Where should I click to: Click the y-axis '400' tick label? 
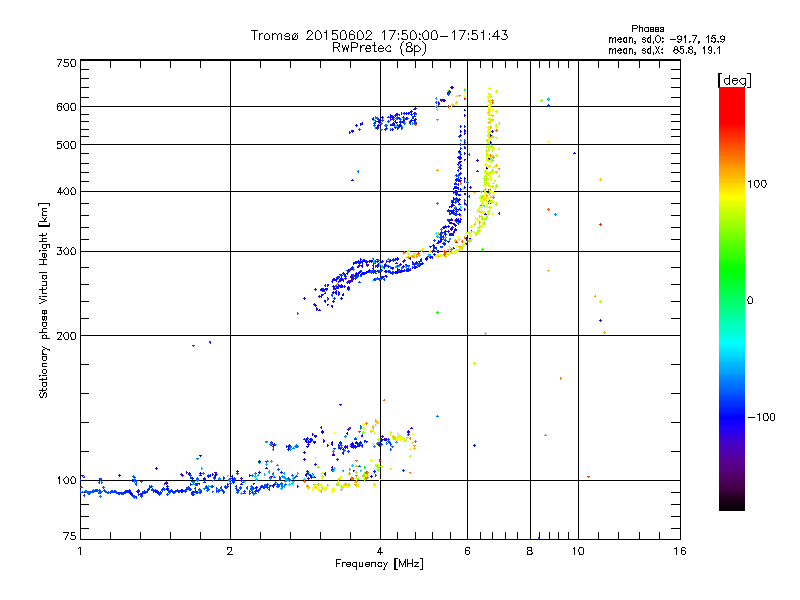point(66,192)
